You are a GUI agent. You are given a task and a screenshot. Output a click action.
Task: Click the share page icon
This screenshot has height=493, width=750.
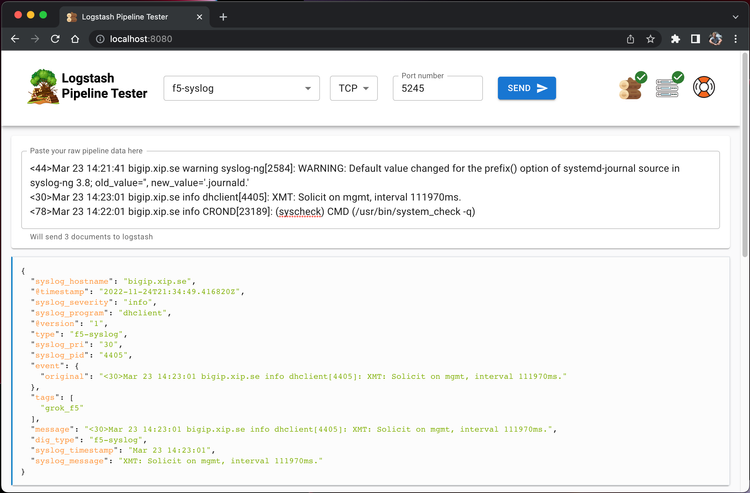point(630,39)
